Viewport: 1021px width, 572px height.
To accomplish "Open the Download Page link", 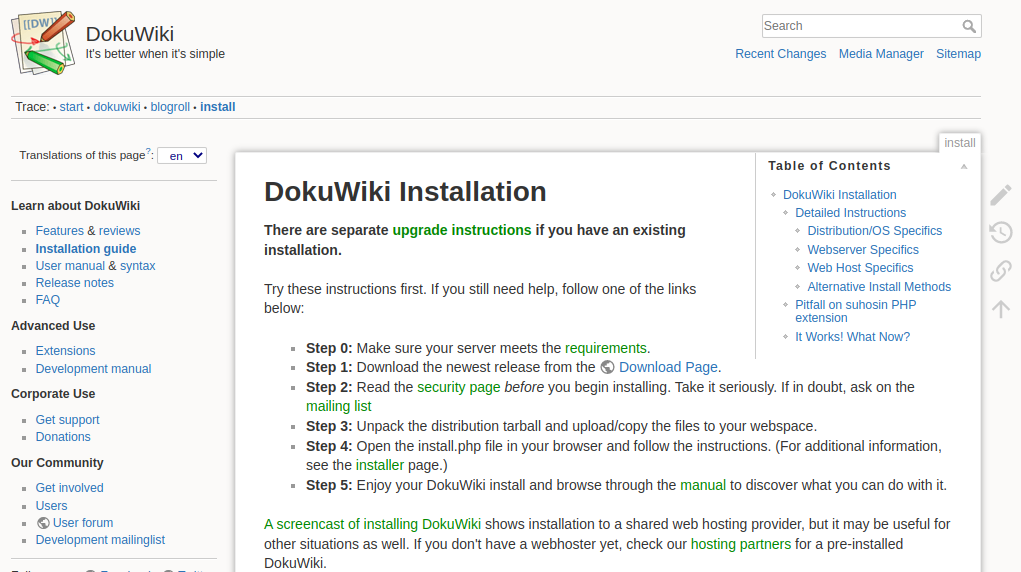I will (668, 367).
